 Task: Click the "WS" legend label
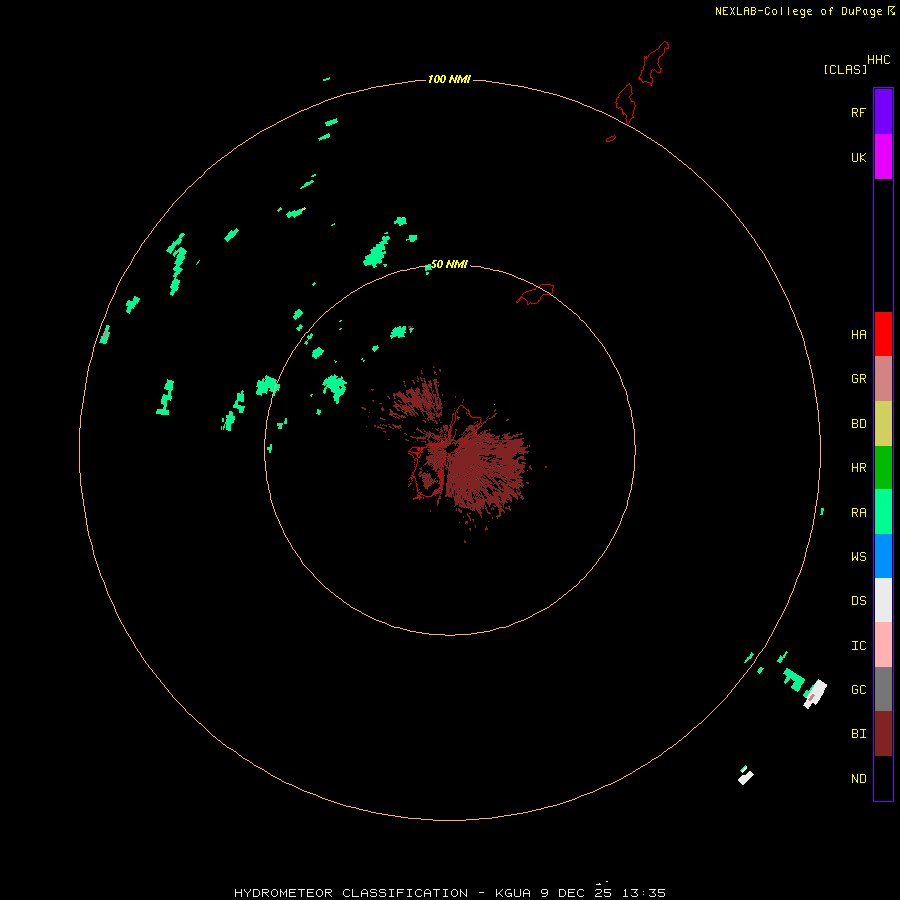(x=858, y=557)
